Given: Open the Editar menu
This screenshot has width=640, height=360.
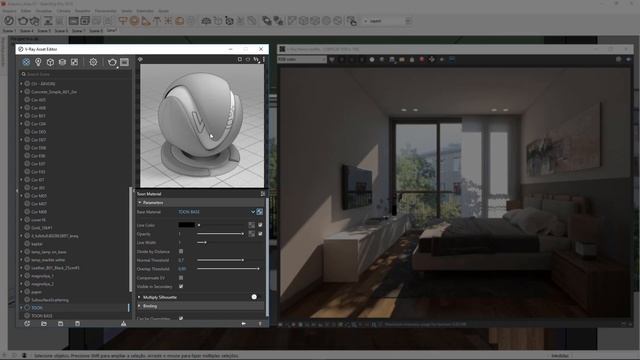Looking at the screenshot, I should point(26,11).
